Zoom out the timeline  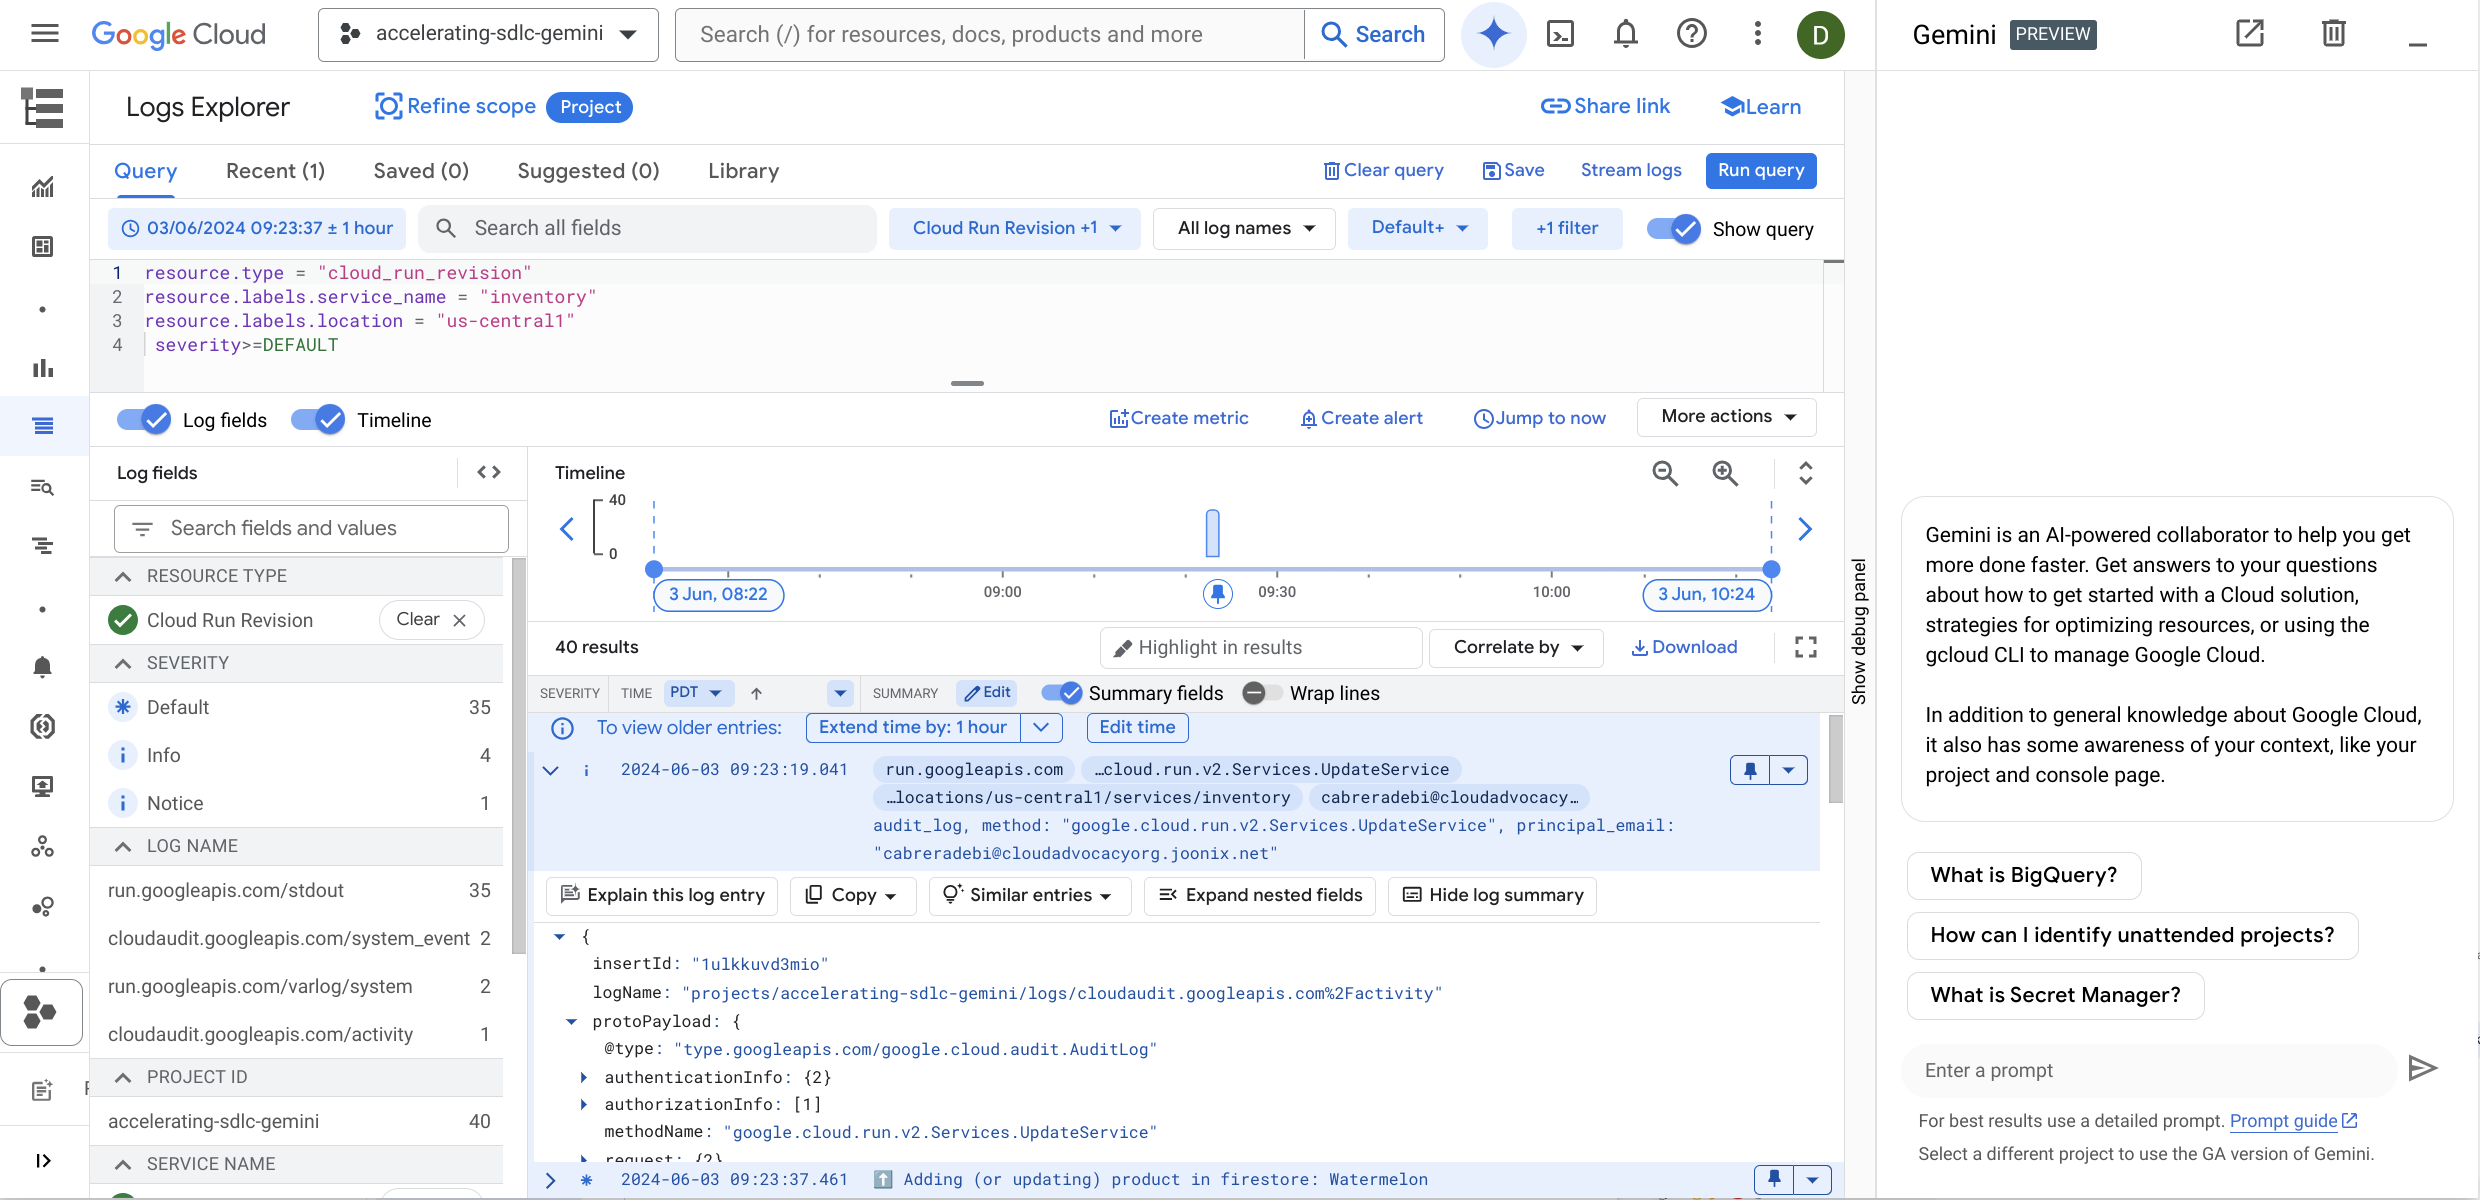1665,473
